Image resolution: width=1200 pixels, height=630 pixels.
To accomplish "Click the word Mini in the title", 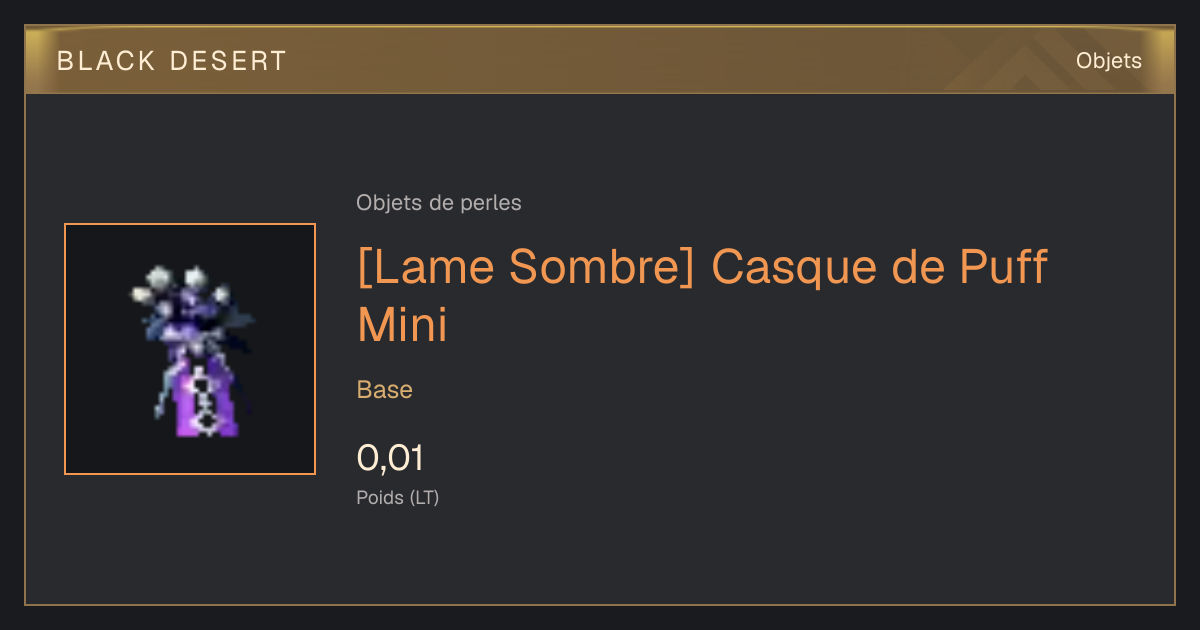I will coord(402,324).
